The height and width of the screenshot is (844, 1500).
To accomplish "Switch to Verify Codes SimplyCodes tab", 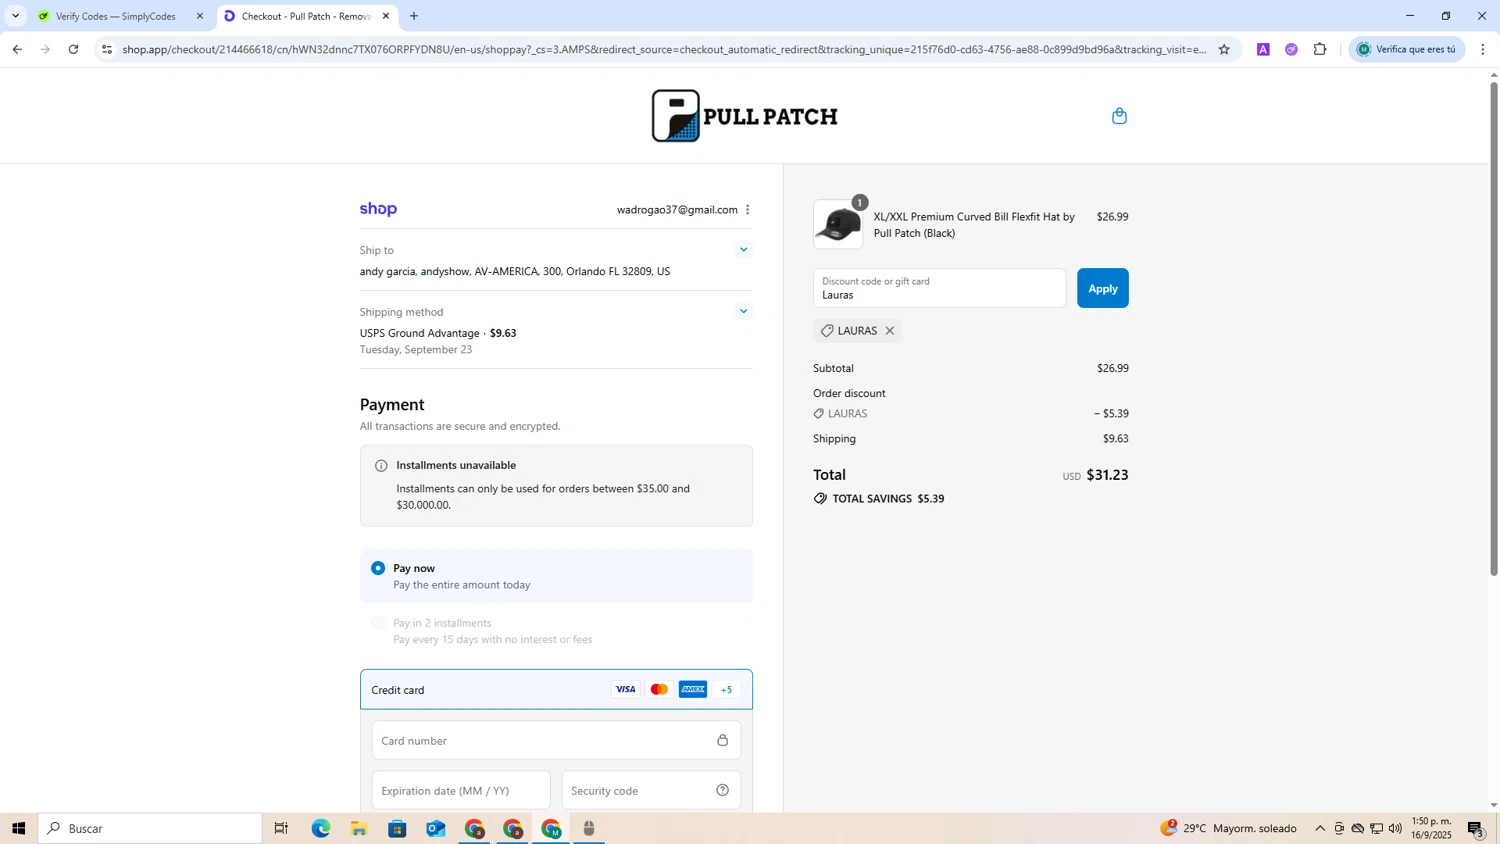I will (115, 16).
